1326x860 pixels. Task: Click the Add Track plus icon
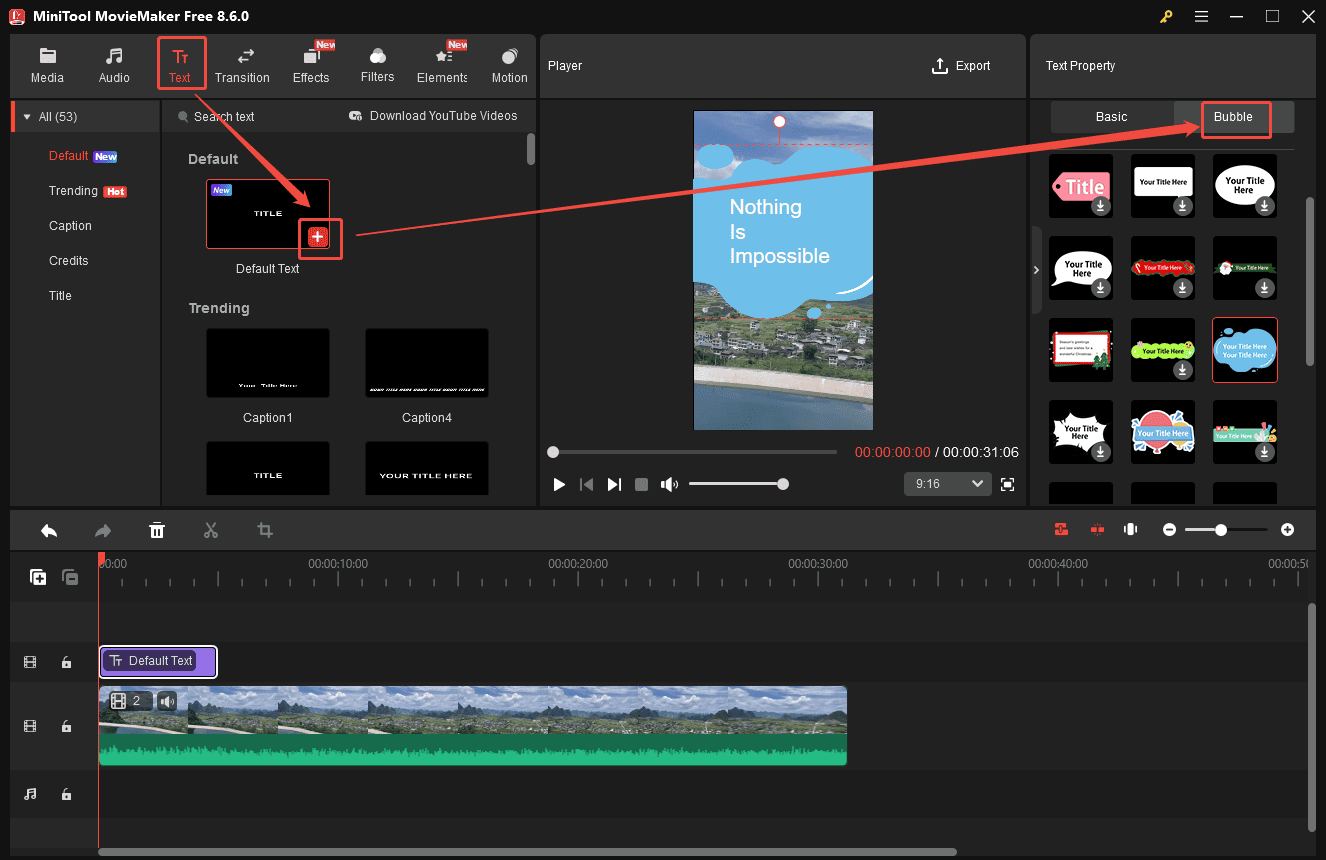[37, 577]
